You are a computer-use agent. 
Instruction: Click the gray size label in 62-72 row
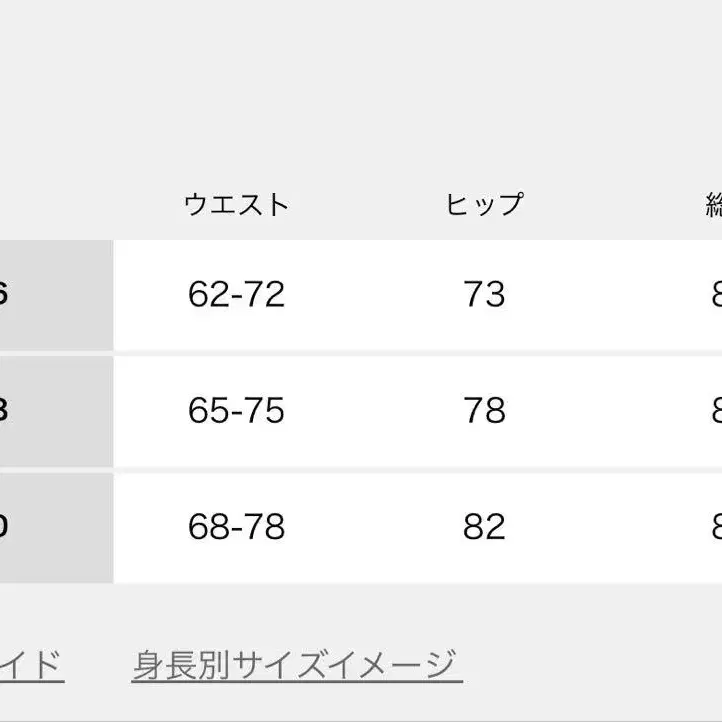point(55,294)
